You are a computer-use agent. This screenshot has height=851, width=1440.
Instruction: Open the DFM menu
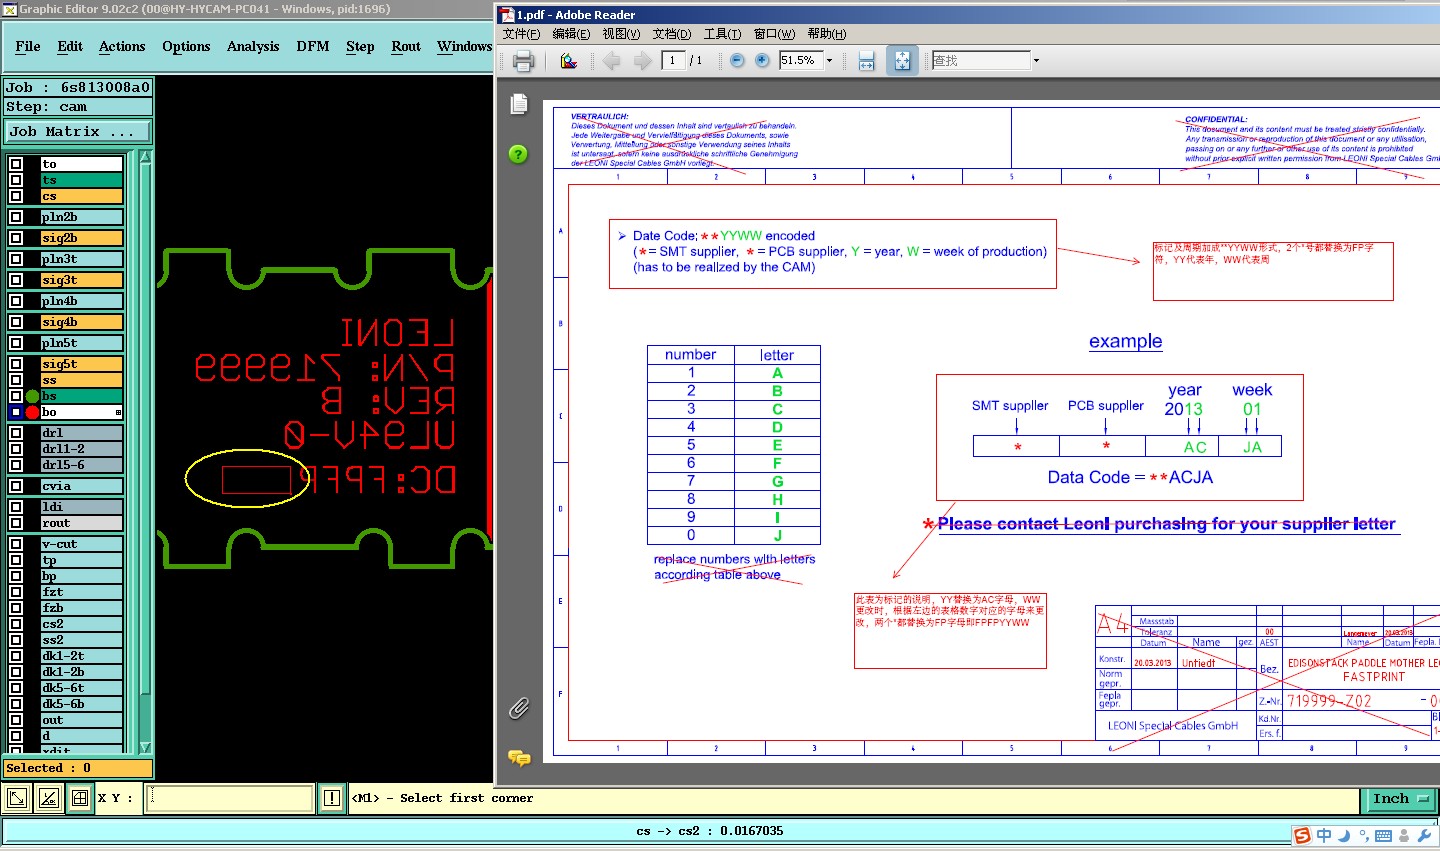coord(312,46)
